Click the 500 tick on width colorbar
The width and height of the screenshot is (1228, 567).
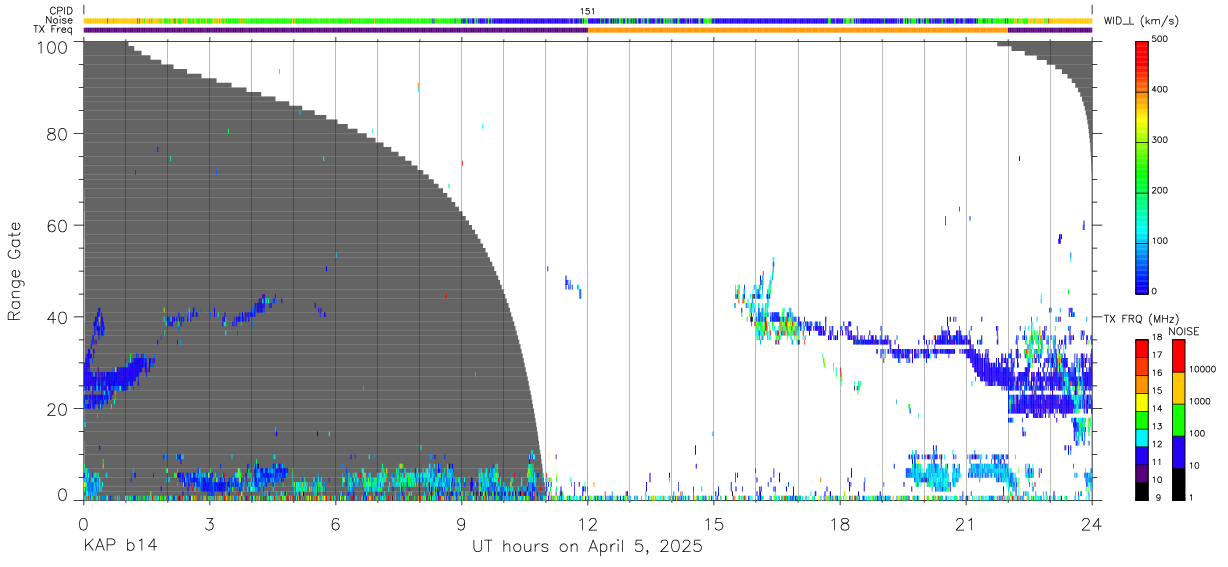click(1161, 40)
